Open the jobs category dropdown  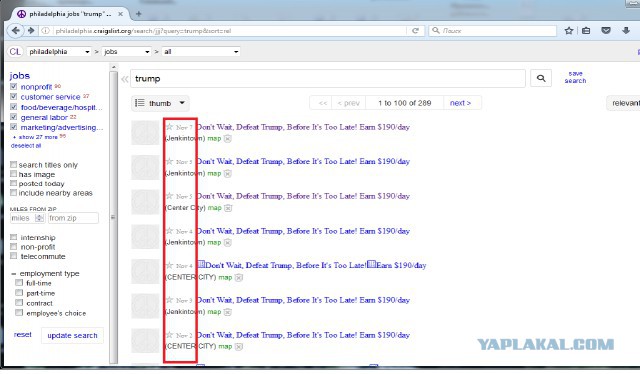tap(127, 52)
